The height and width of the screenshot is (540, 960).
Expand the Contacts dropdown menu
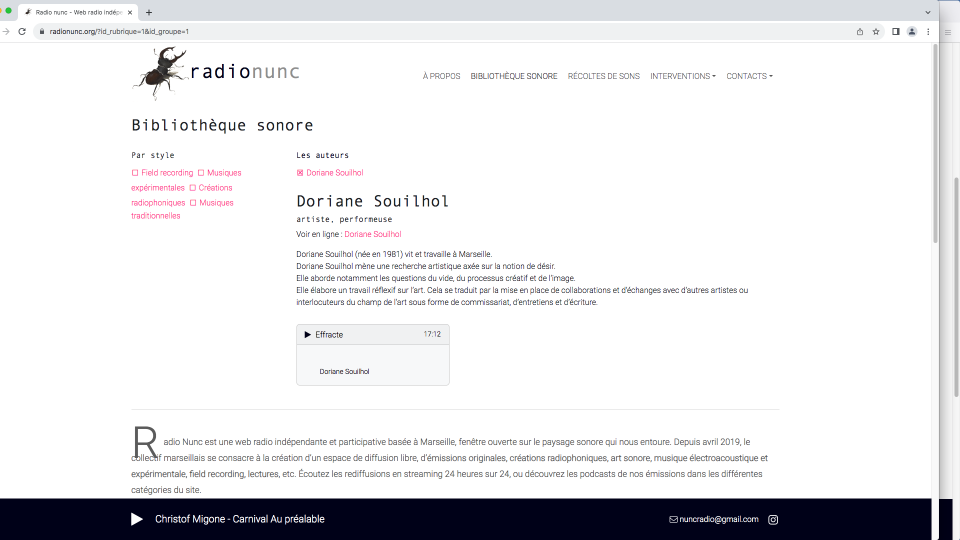749,76
